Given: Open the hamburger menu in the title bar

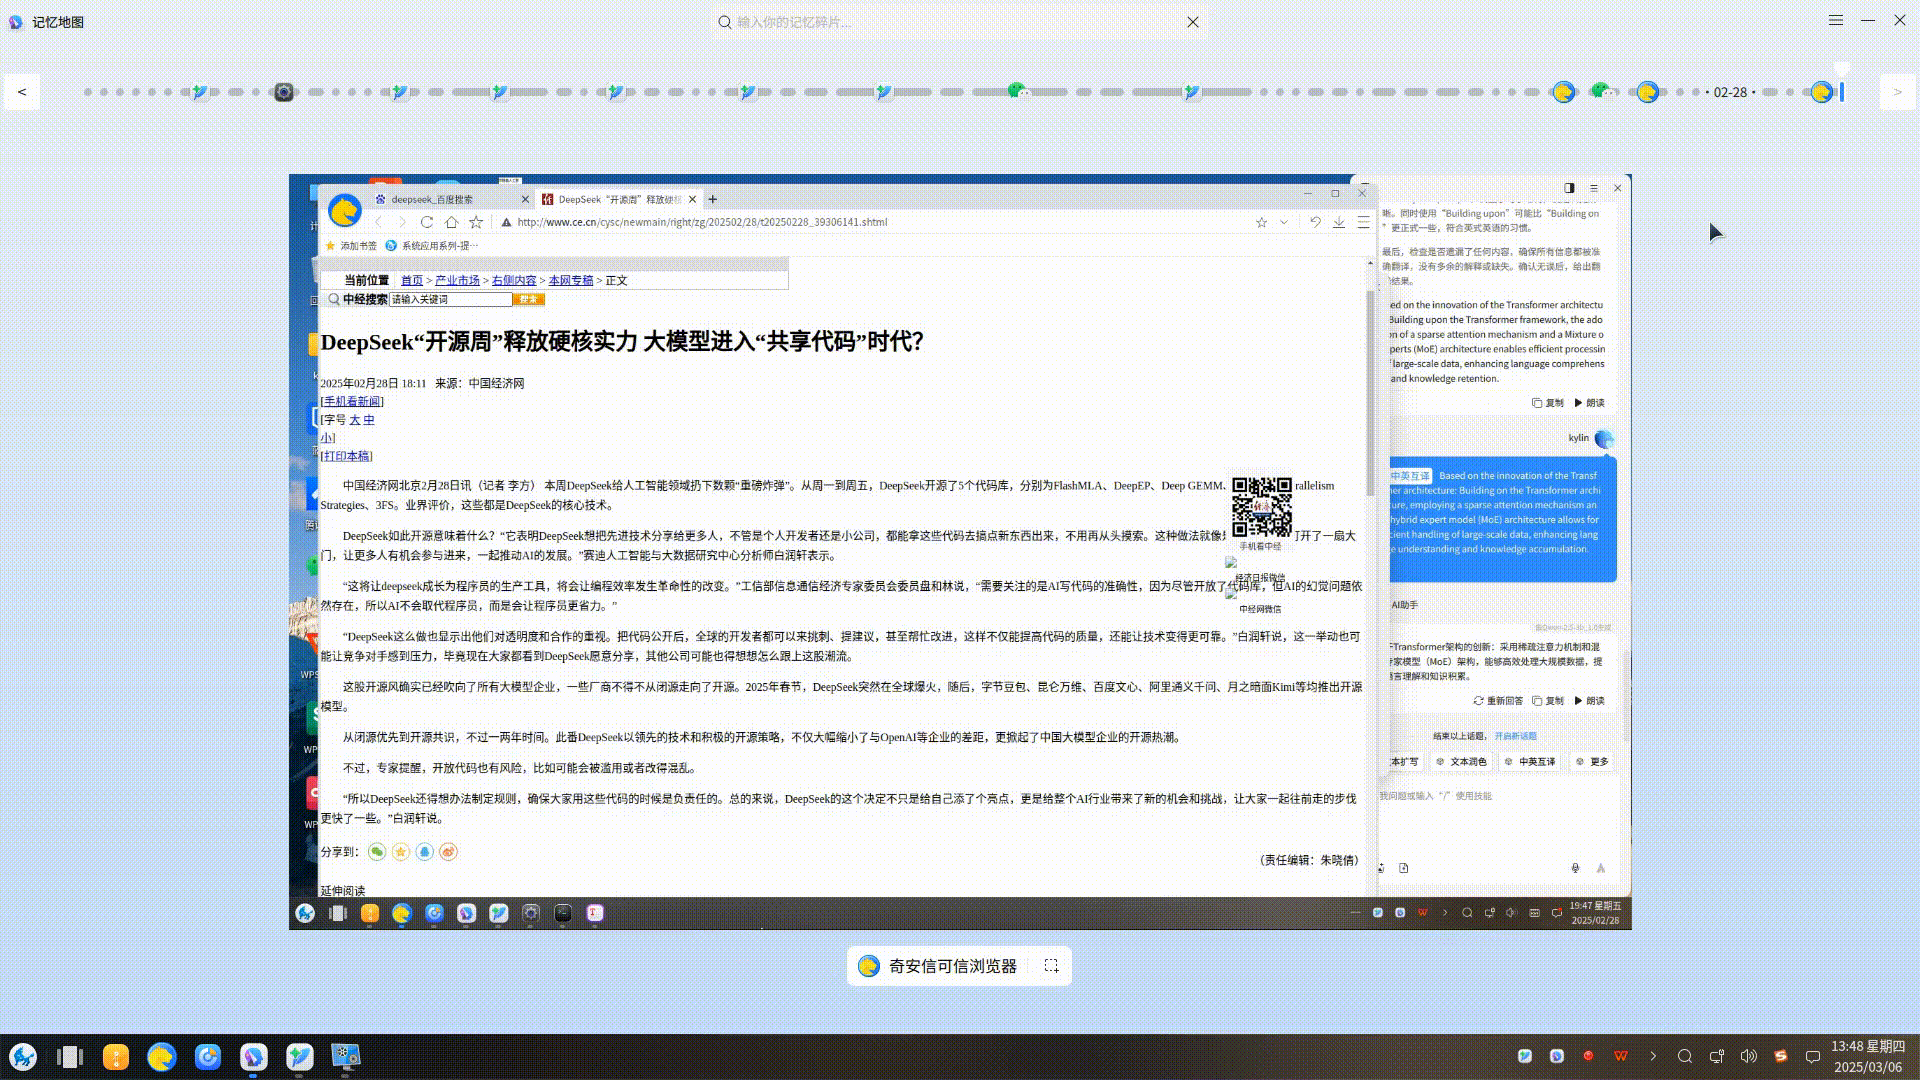Looking at the screenshot, I should 1836,20.
